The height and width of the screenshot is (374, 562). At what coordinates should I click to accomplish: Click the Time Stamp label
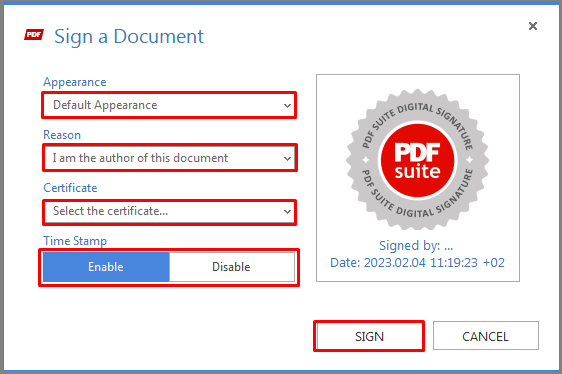[x=75, y=241]
